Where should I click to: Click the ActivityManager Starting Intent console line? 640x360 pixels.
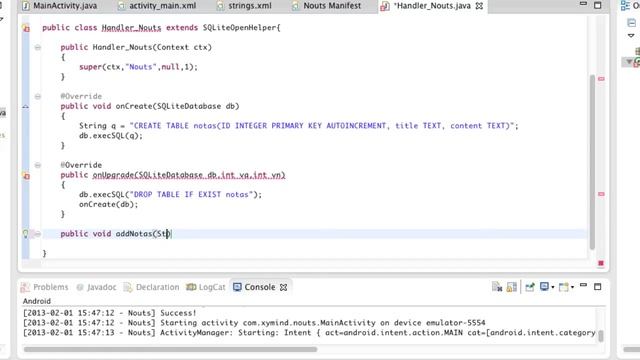(309, 333)
